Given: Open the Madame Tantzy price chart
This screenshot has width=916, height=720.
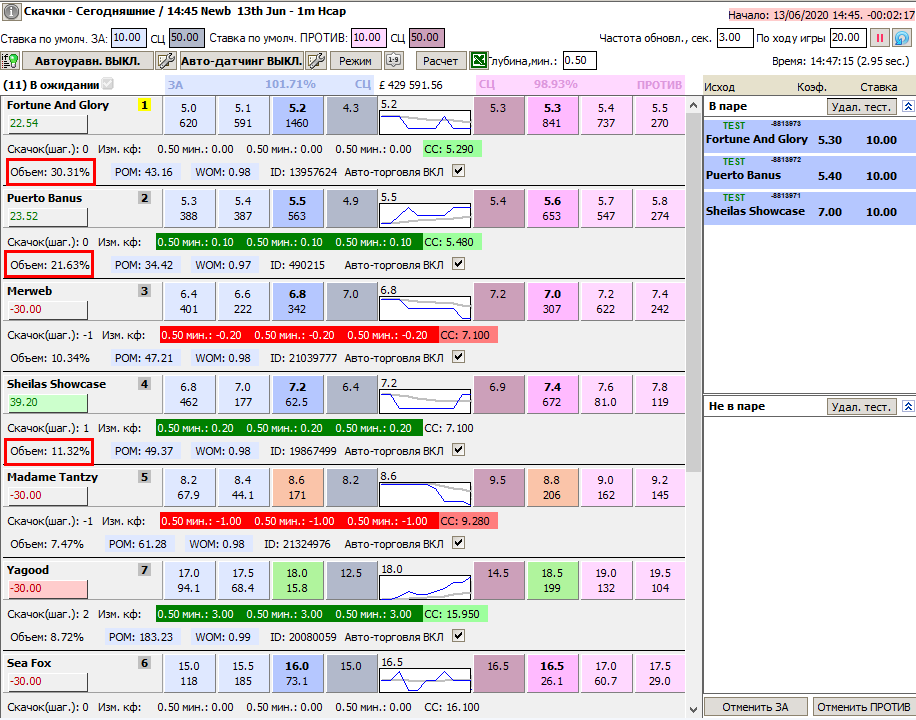Looking at the screenshot, I should [x=425, y=494].
